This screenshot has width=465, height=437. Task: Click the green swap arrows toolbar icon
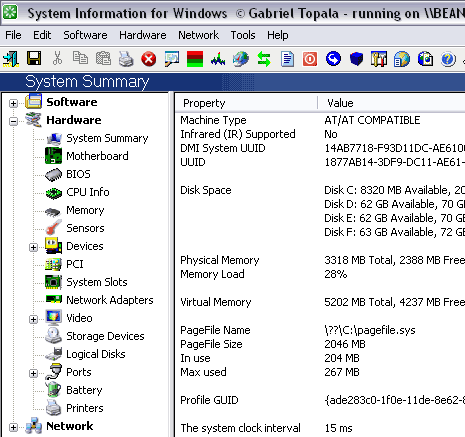[x=264, y=59]
